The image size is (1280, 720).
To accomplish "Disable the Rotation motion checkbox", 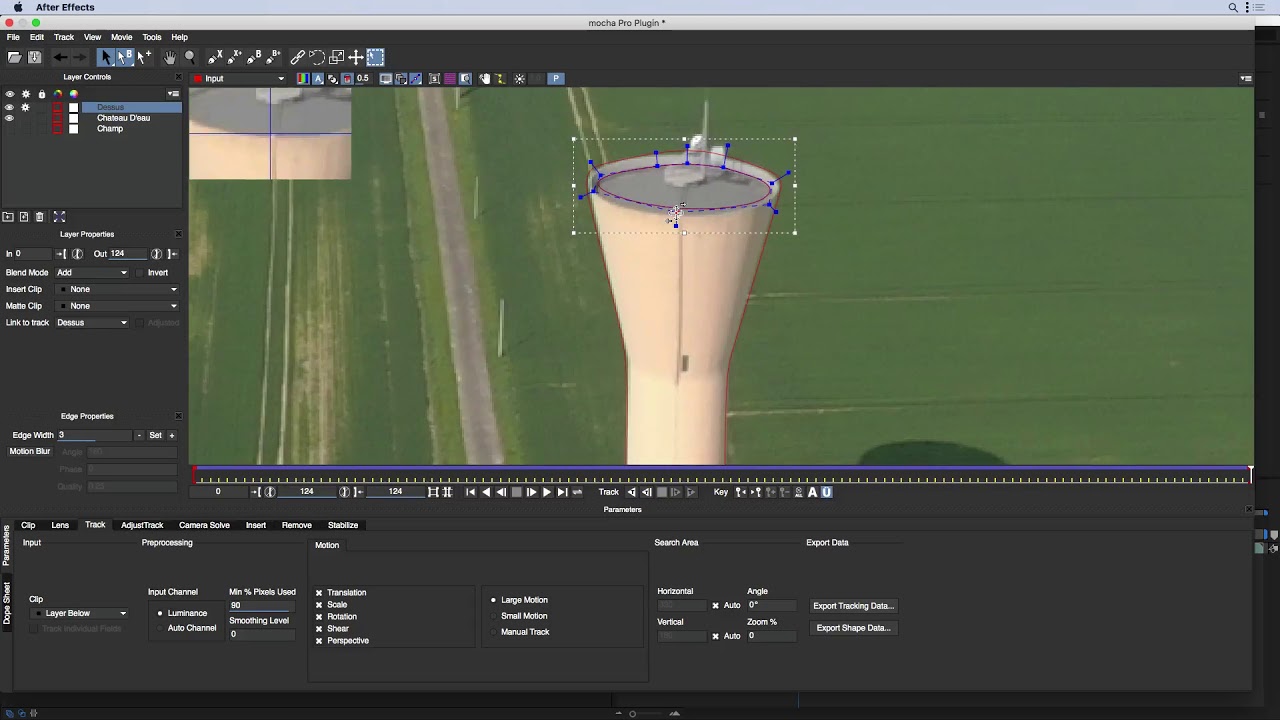I will (319, 617).
